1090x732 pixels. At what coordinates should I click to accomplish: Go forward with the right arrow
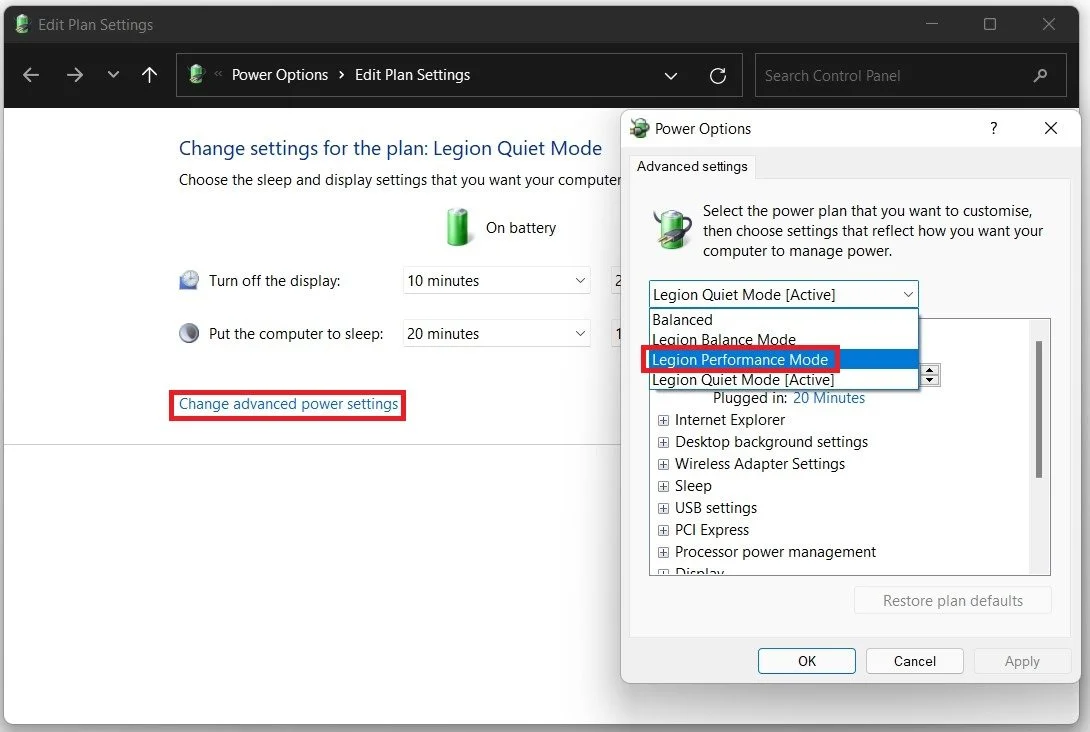pos(74,75)
